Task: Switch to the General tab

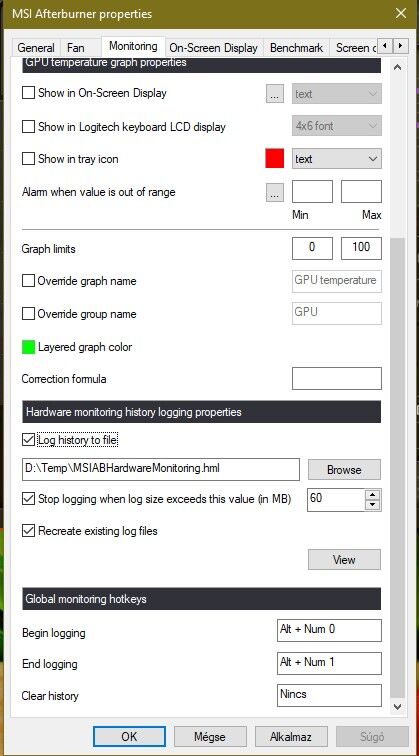Action: pos(36,48)
